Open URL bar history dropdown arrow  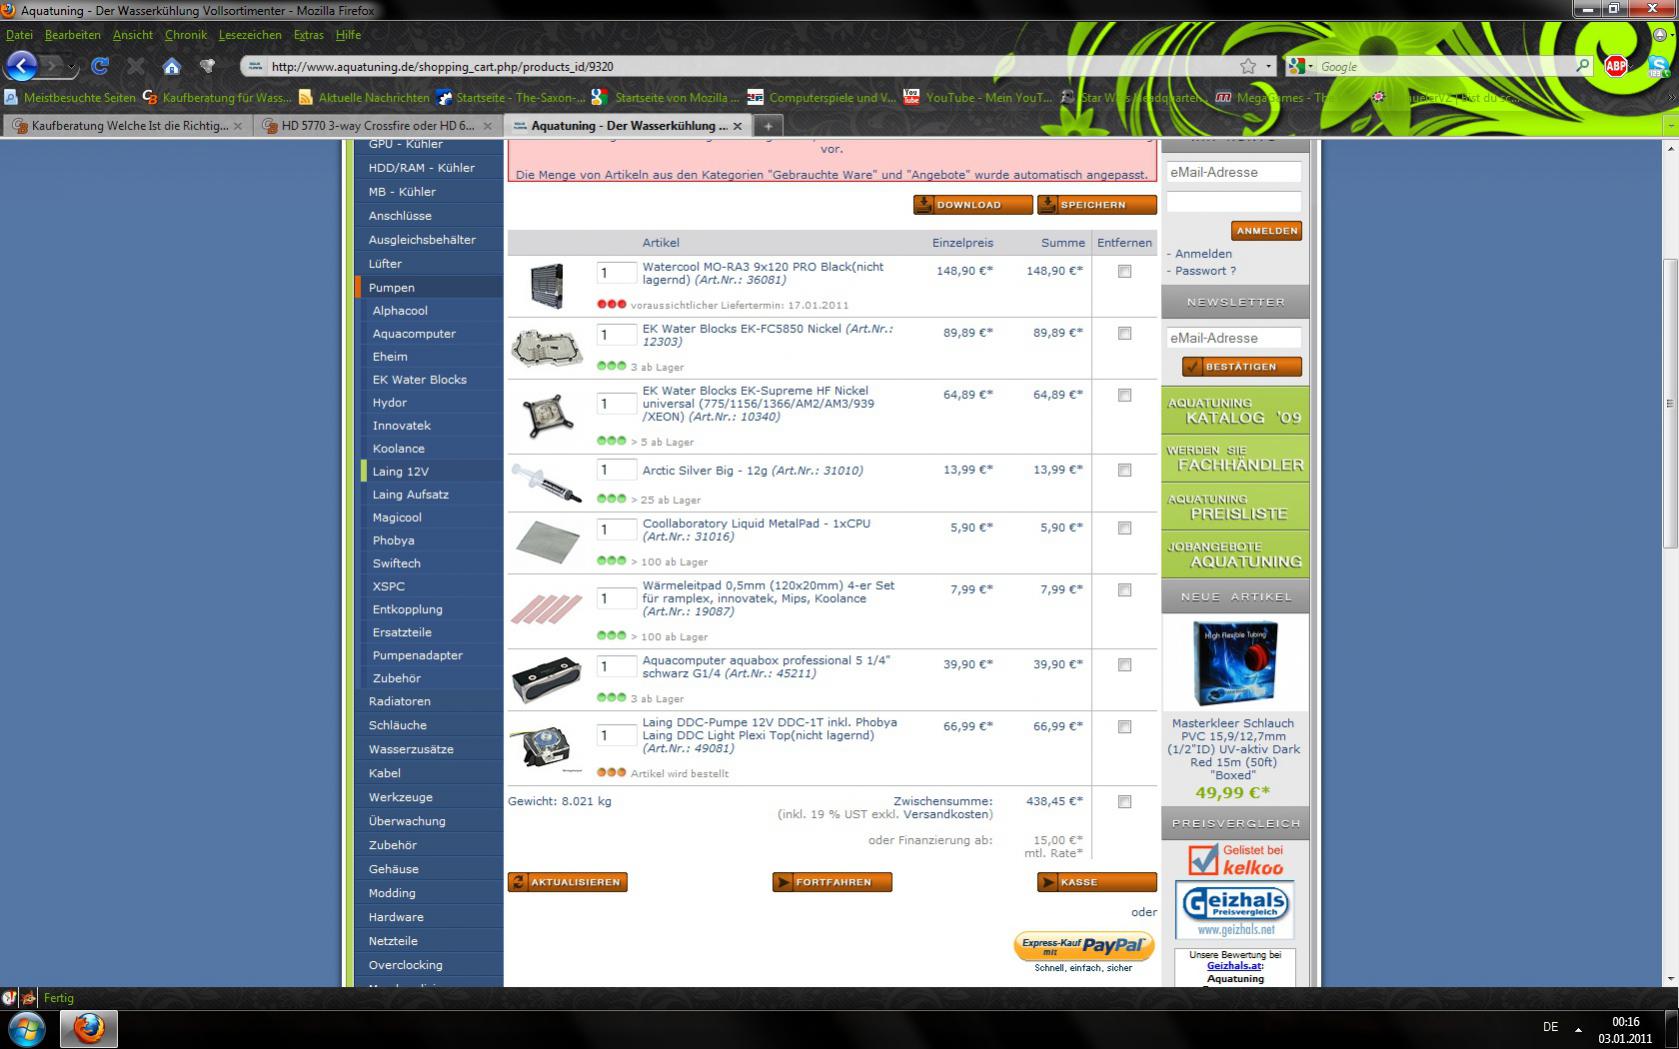tap(1269, 66)
